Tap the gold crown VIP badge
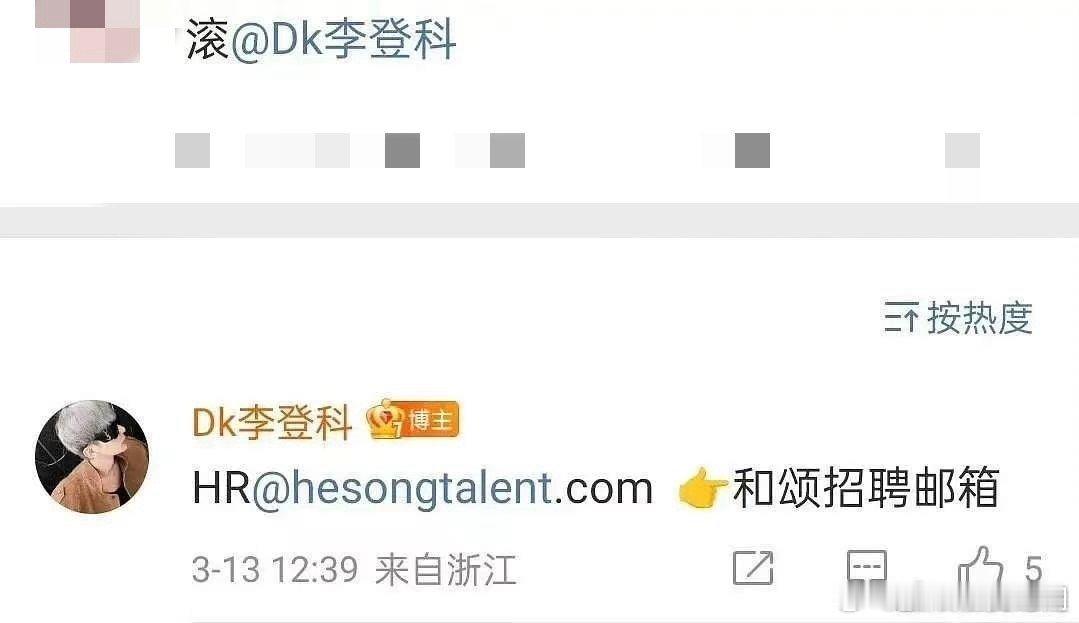Viewport: 1079px width, 623px height. coord(385,419)
